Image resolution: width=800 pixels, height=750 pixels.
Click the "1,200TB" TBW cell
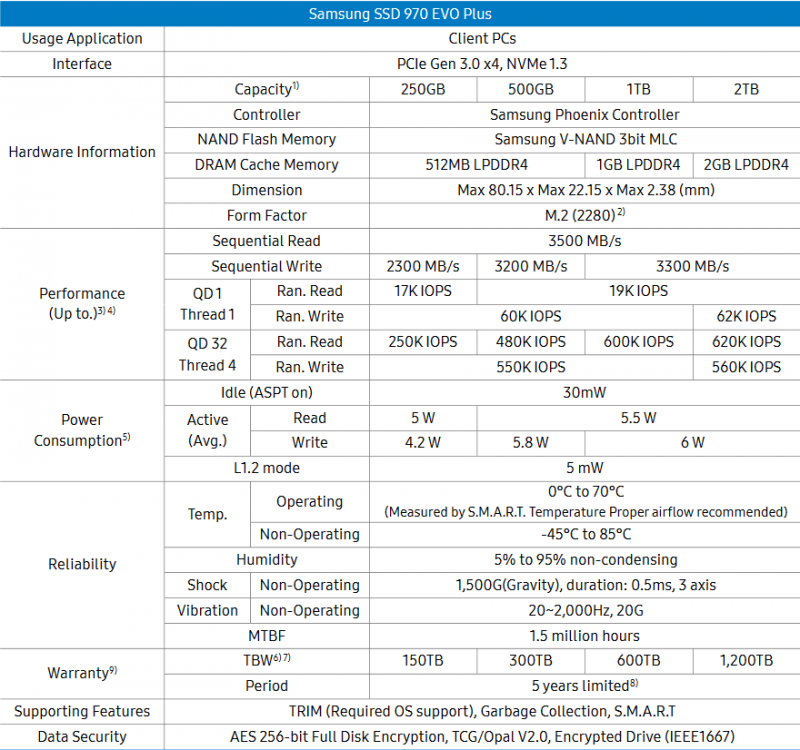[x=746, y=660]
